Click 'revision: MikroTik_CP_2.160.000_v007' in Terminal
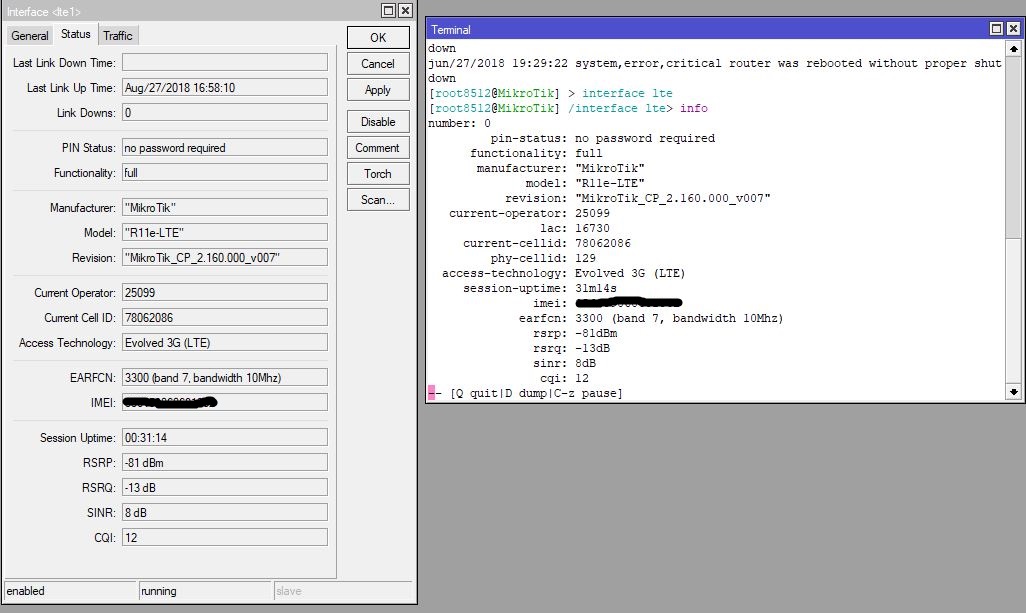 coord(637,198)
